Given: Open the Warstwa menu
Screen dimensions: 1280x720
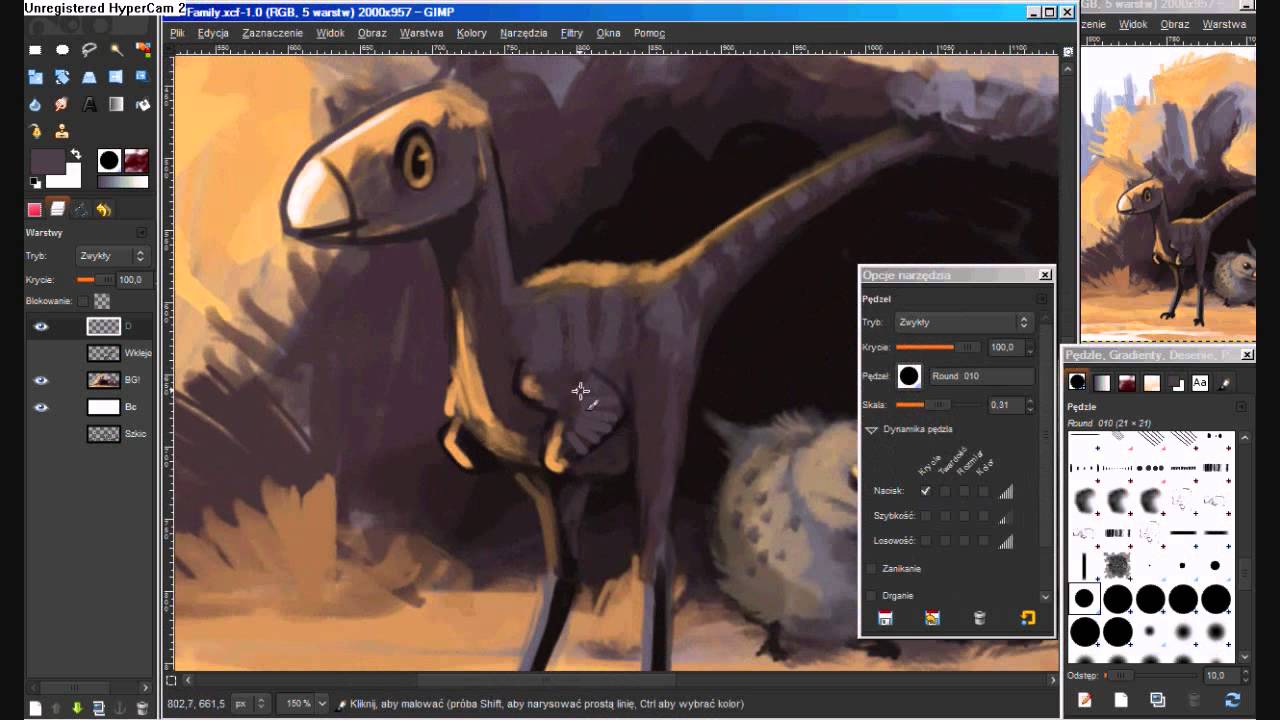Looking at the screenshot, I should click(x=421, y=33).
